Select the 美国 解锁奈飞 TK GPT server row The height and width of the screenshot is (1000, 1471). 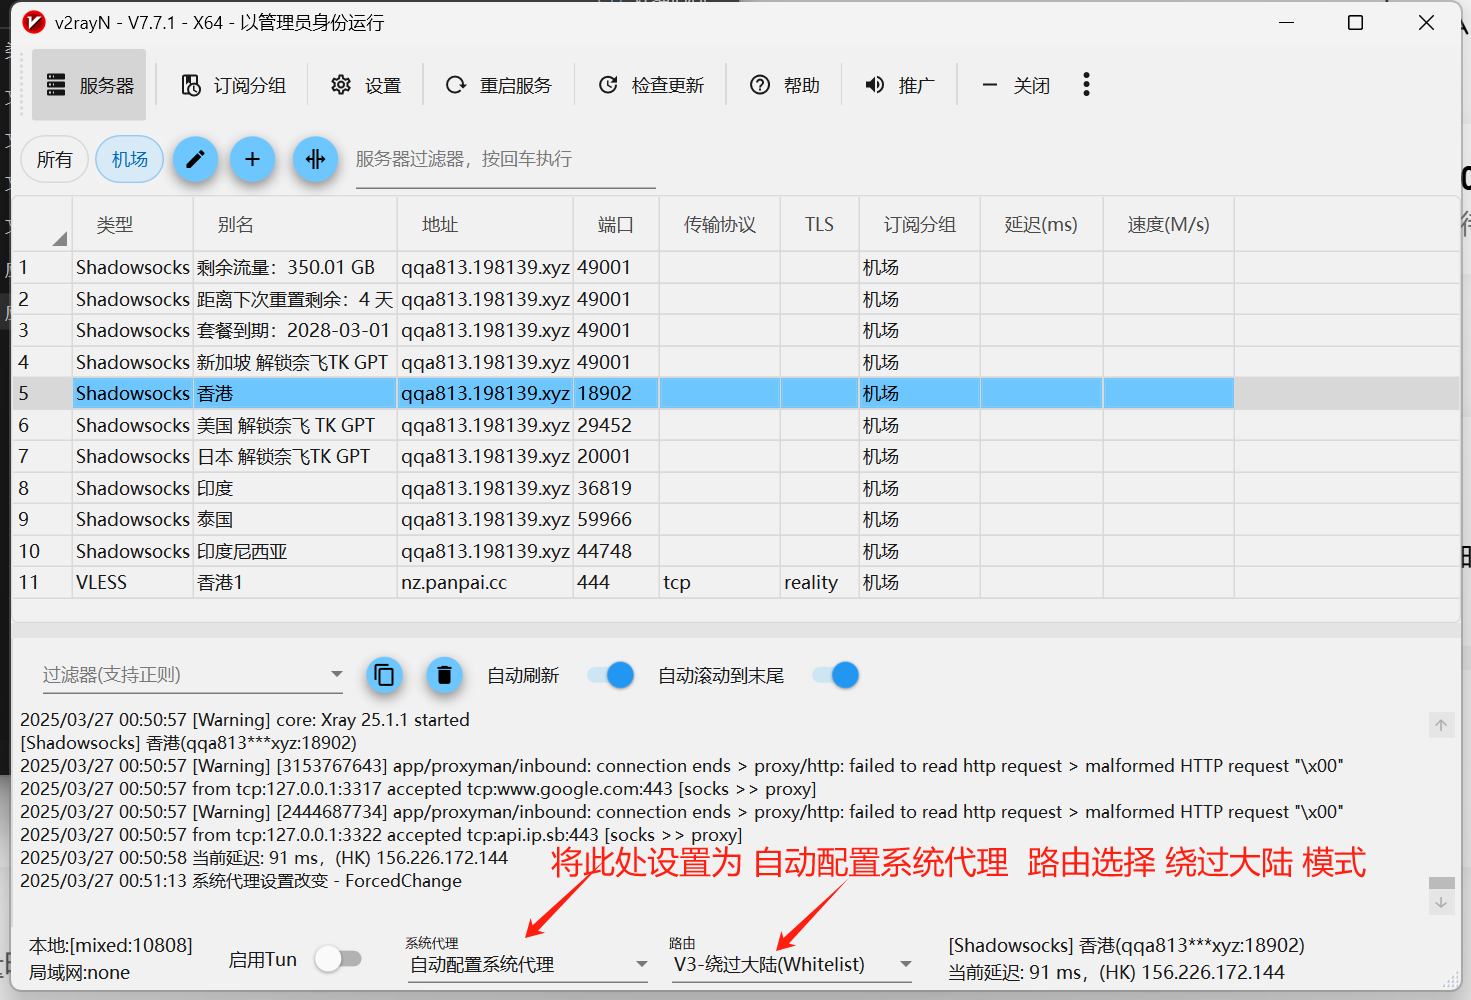click(623, 425)
